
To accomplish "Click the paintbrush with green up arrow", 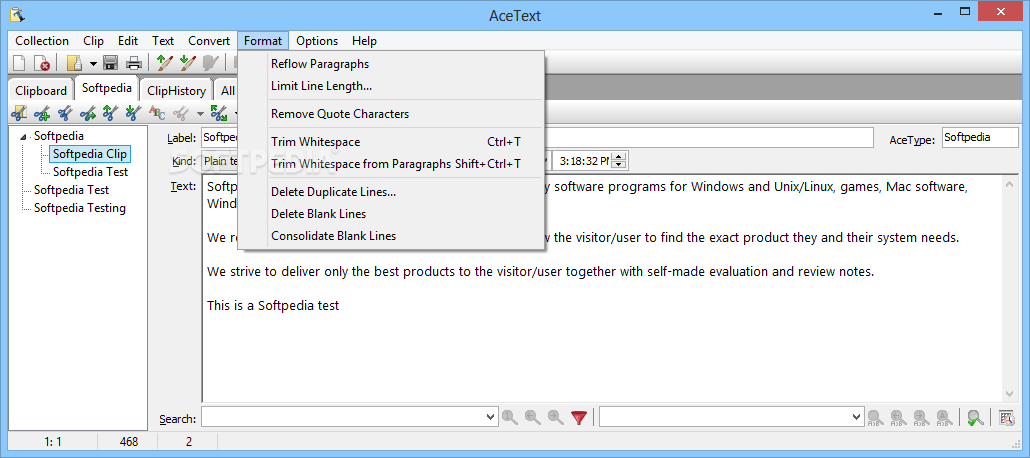I will click(x=164, y=63).
